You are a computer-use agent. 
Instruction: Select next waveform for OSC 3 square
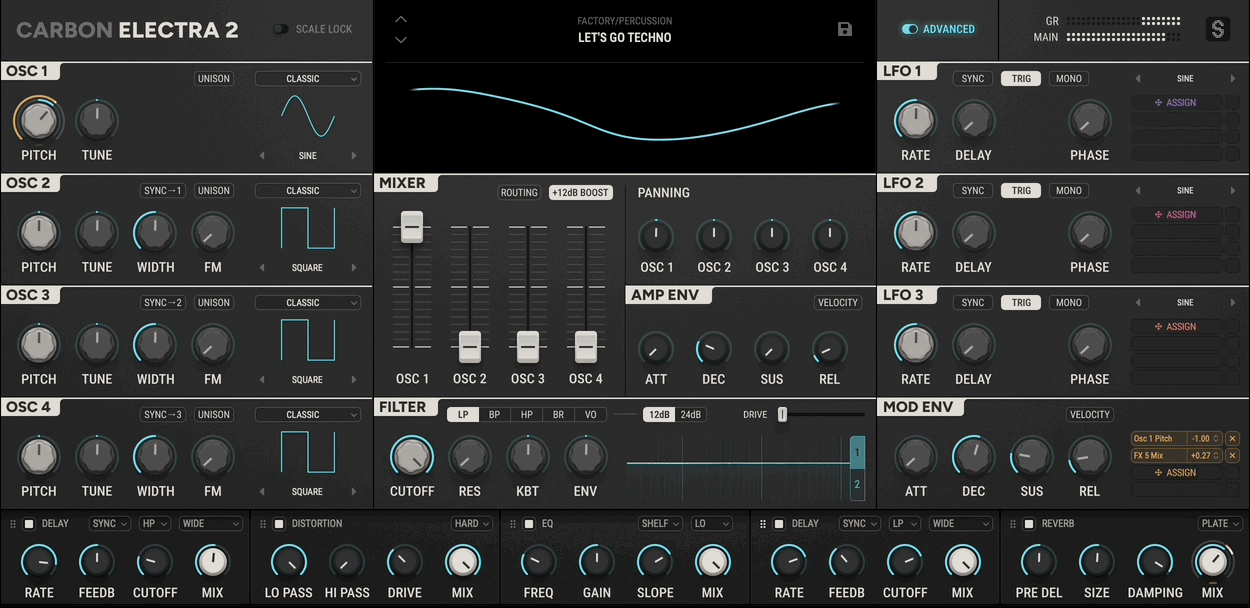click(x=353, y=380)
